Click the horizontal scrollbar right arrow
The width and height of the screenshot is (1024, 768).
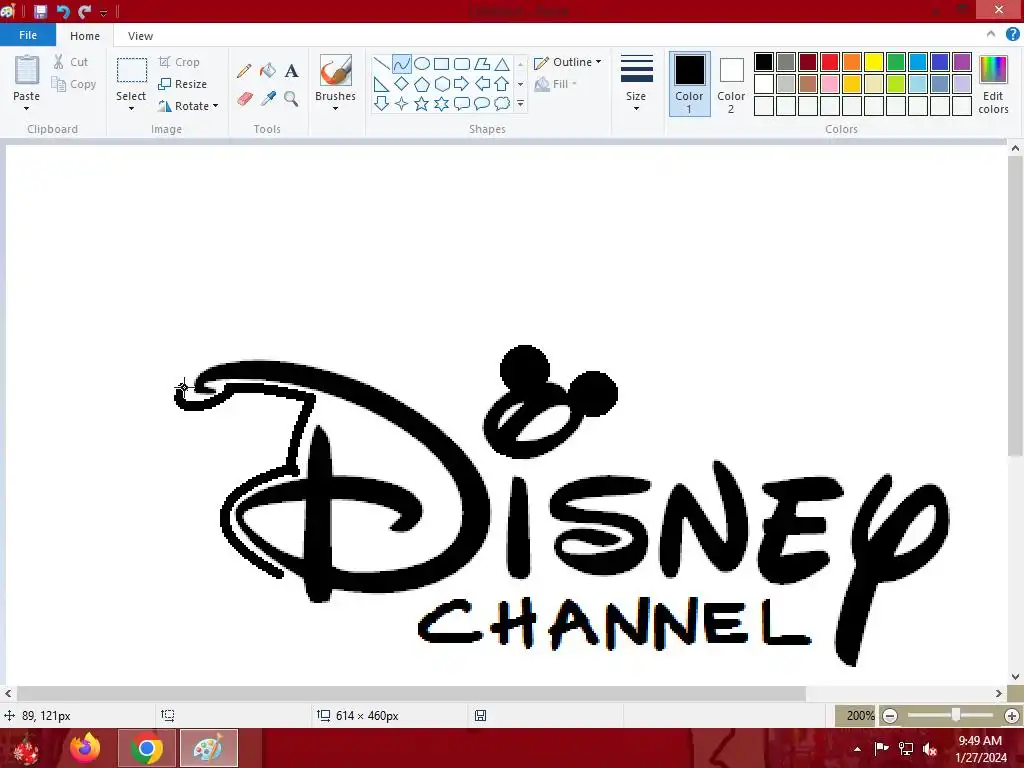[999, 693]
